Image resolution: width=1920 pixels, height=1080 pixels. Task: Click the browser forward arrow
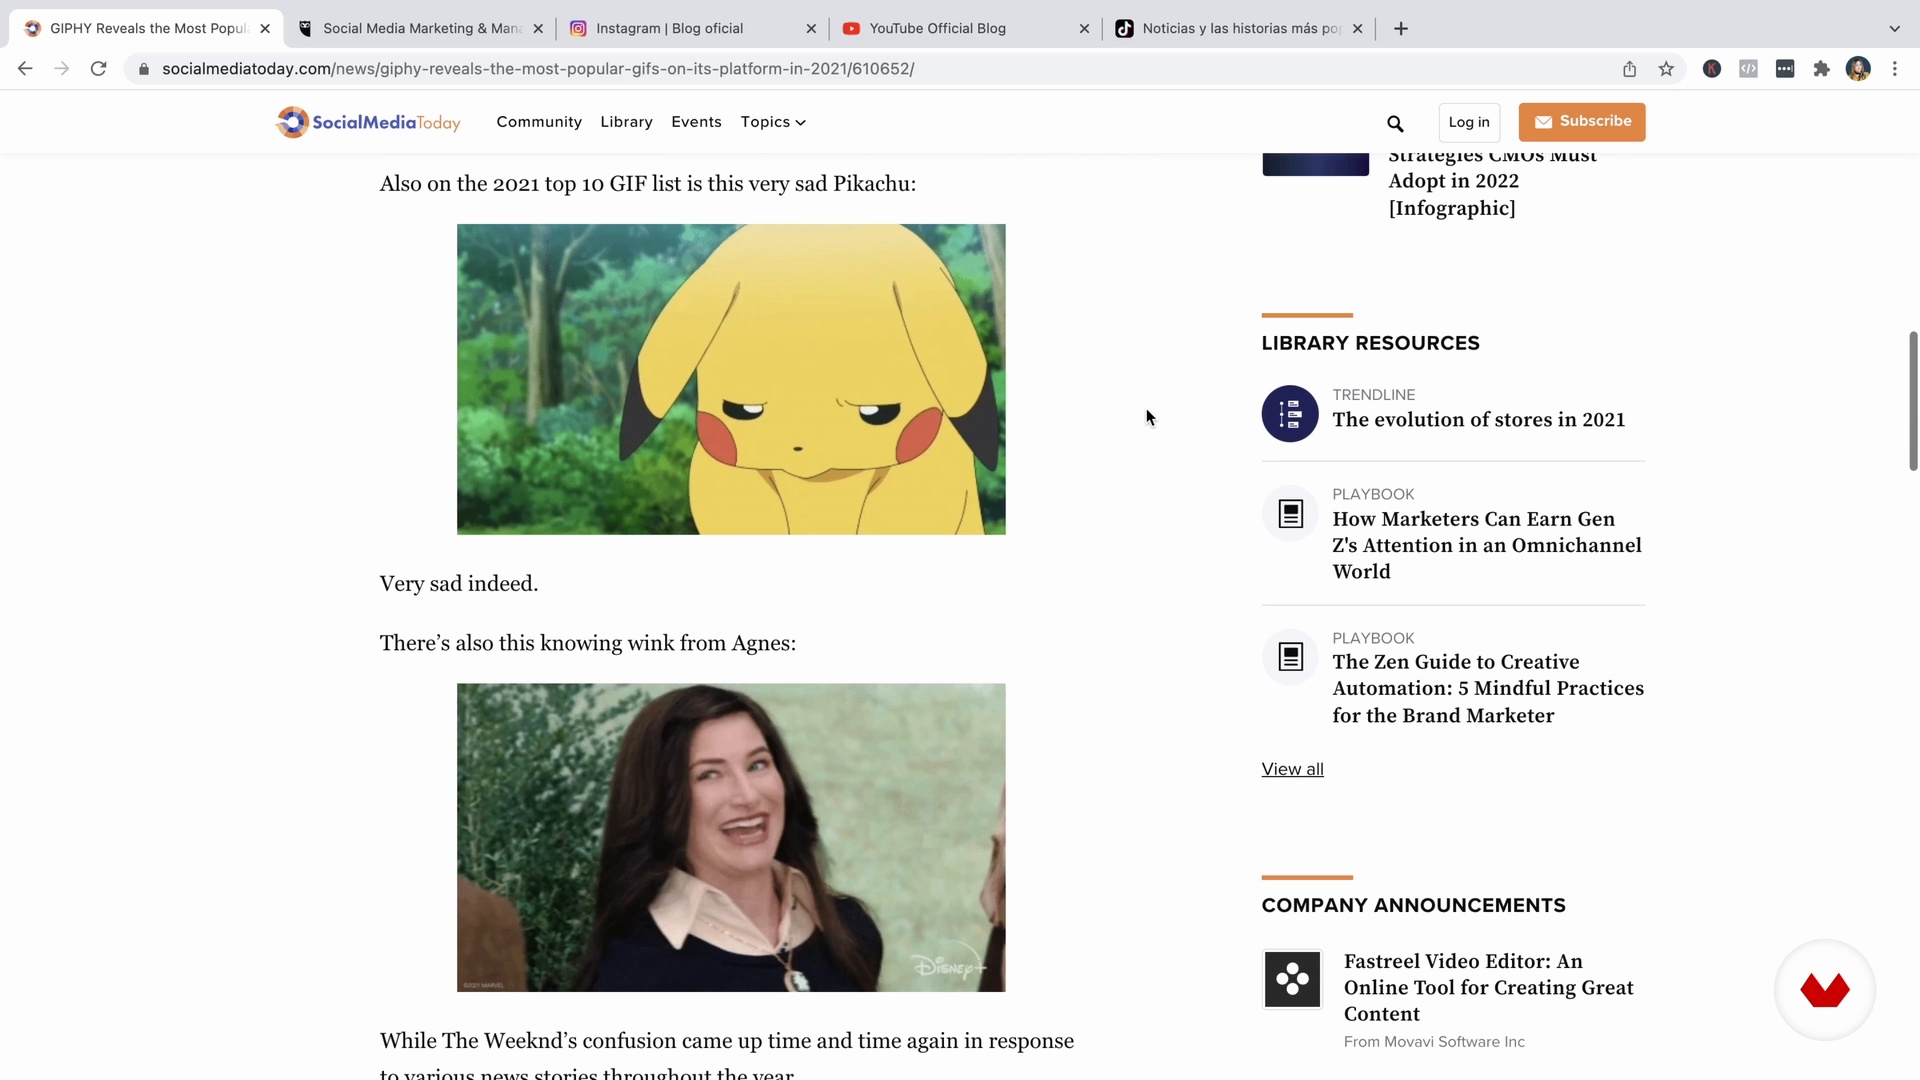(62, 69)
